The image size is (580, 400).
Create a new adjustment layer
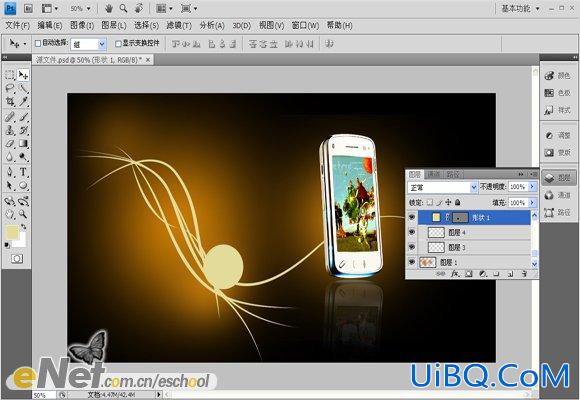[x=483, y=274]
